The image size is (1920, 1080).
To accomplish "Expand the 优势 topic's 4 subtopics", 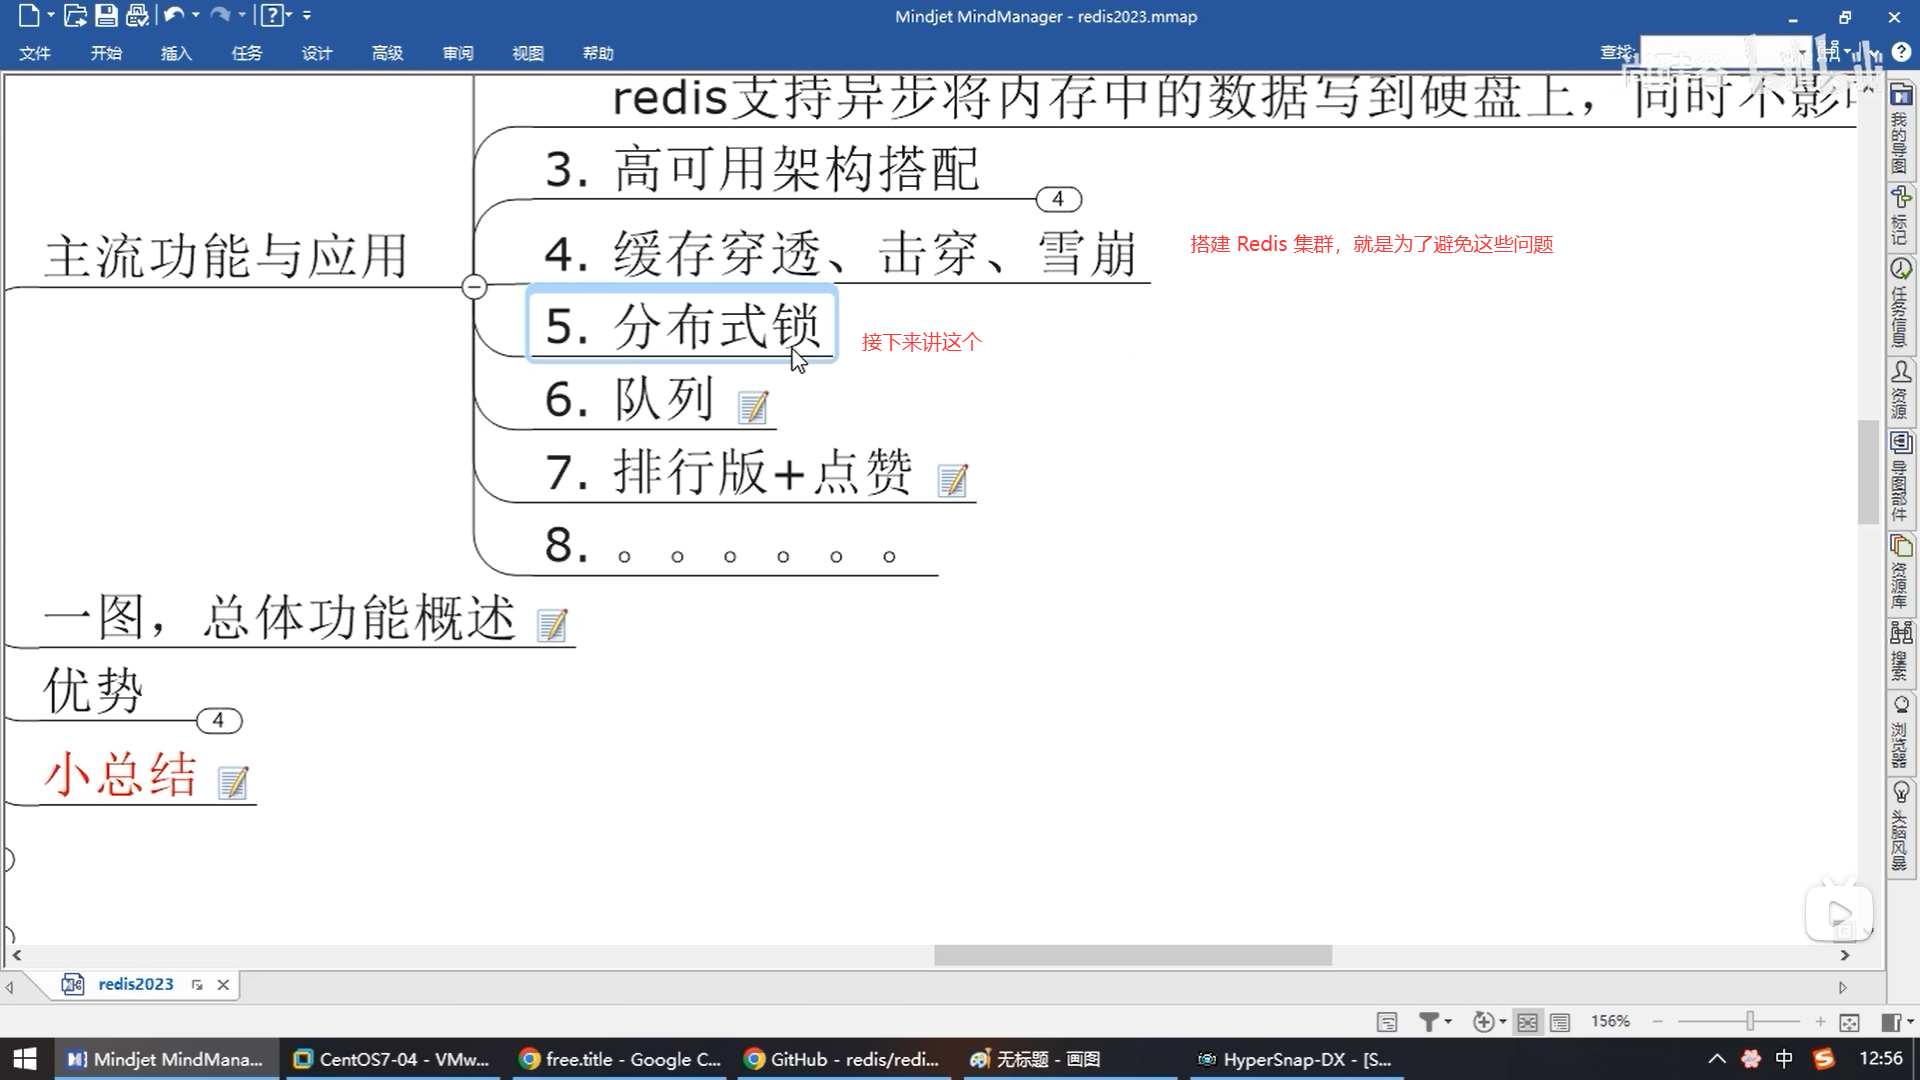I will [218, 720].
